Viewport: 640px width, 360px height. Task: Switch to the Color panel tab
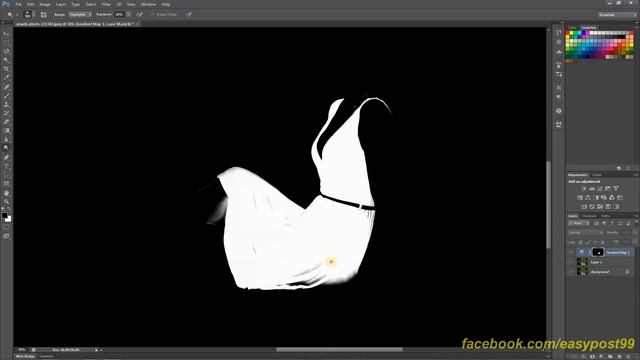[572, 28]
